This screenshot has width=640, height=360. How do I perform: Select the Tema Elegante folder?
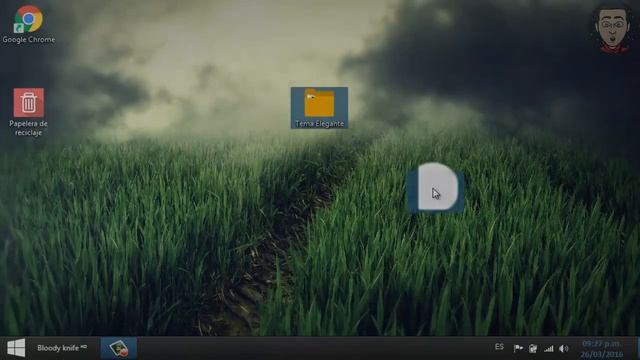click(319, 108)
